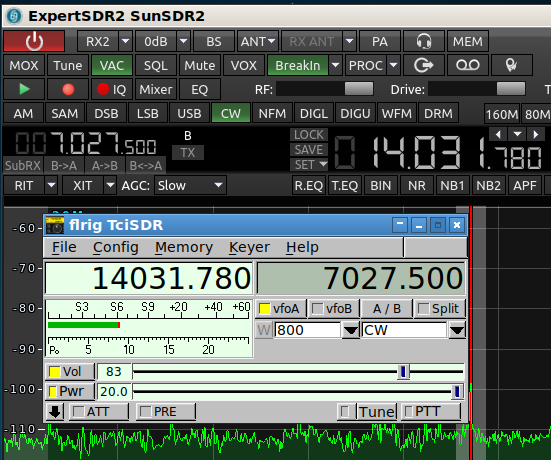
Task: Click the tape voice recorder icon
Action: pyautogui.click(x=468, y=65)
